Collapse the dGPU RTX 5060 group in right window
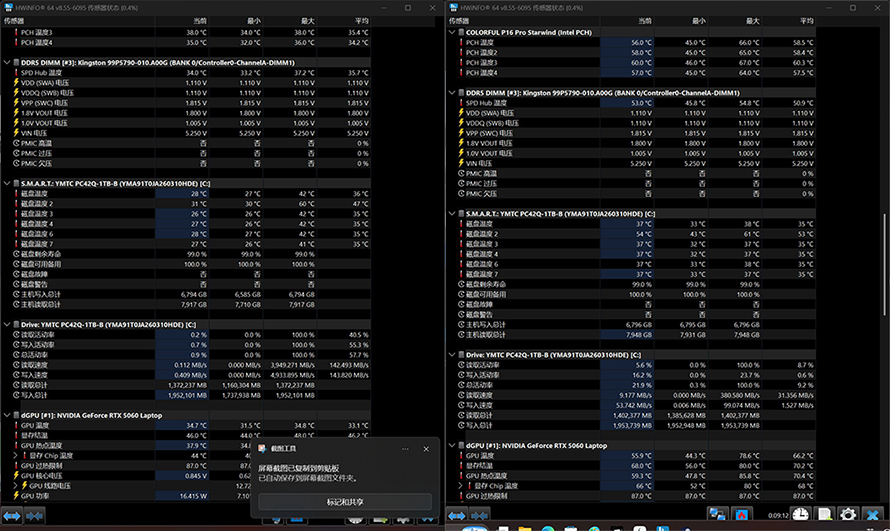This screenshot has height=531, width=890. (x=452, y=445)
